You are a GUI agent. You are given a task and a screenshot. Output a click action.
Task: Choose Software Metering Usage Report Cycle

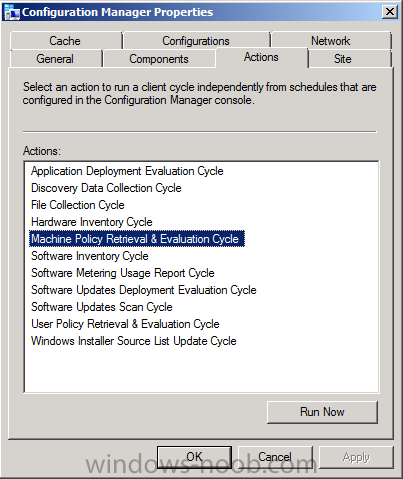coord(123,273)
